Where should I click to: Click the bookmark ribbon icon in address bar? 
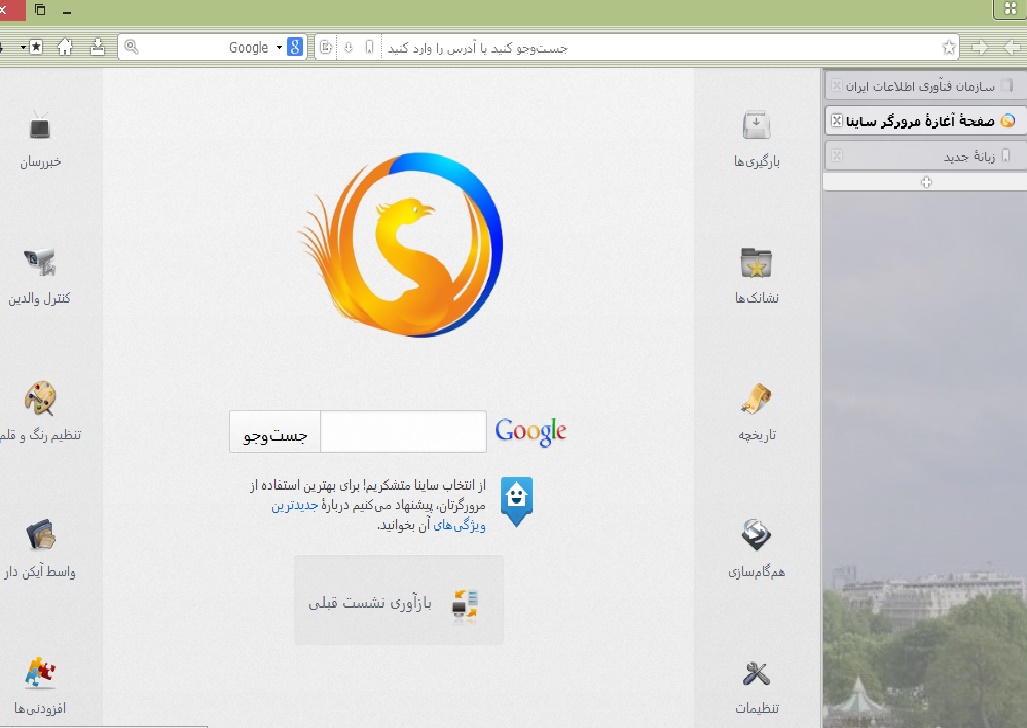(x=369, y=47)
